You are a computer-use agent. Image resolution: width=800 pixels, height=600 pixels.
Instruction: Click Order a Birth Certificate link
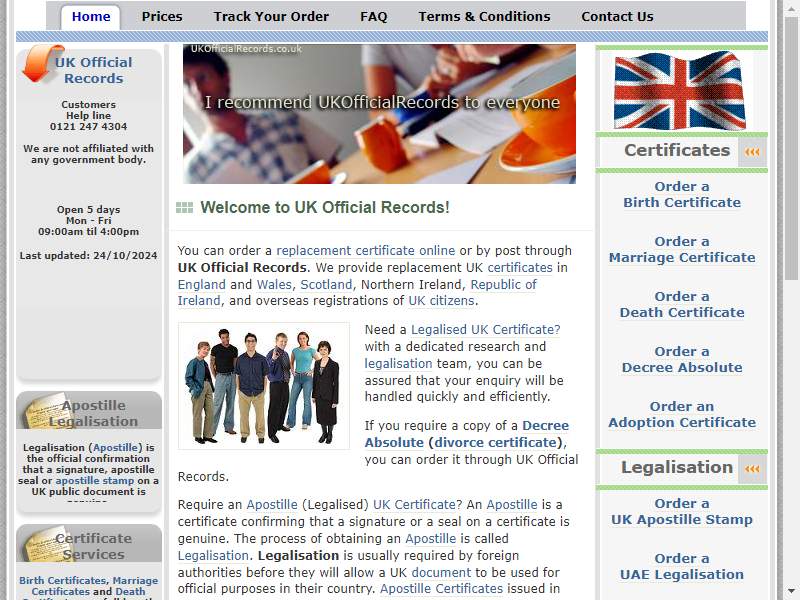tap(682, 194)
